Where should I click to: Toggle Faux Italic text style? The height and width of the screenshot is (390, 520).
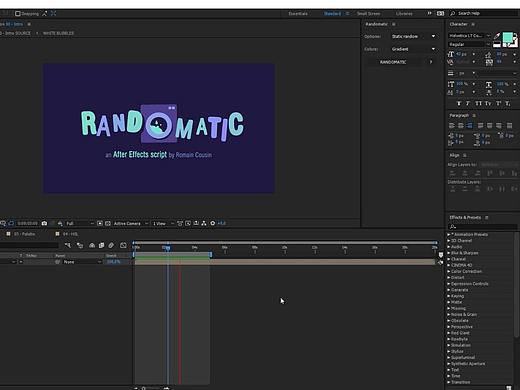click(x=468, y=104)
